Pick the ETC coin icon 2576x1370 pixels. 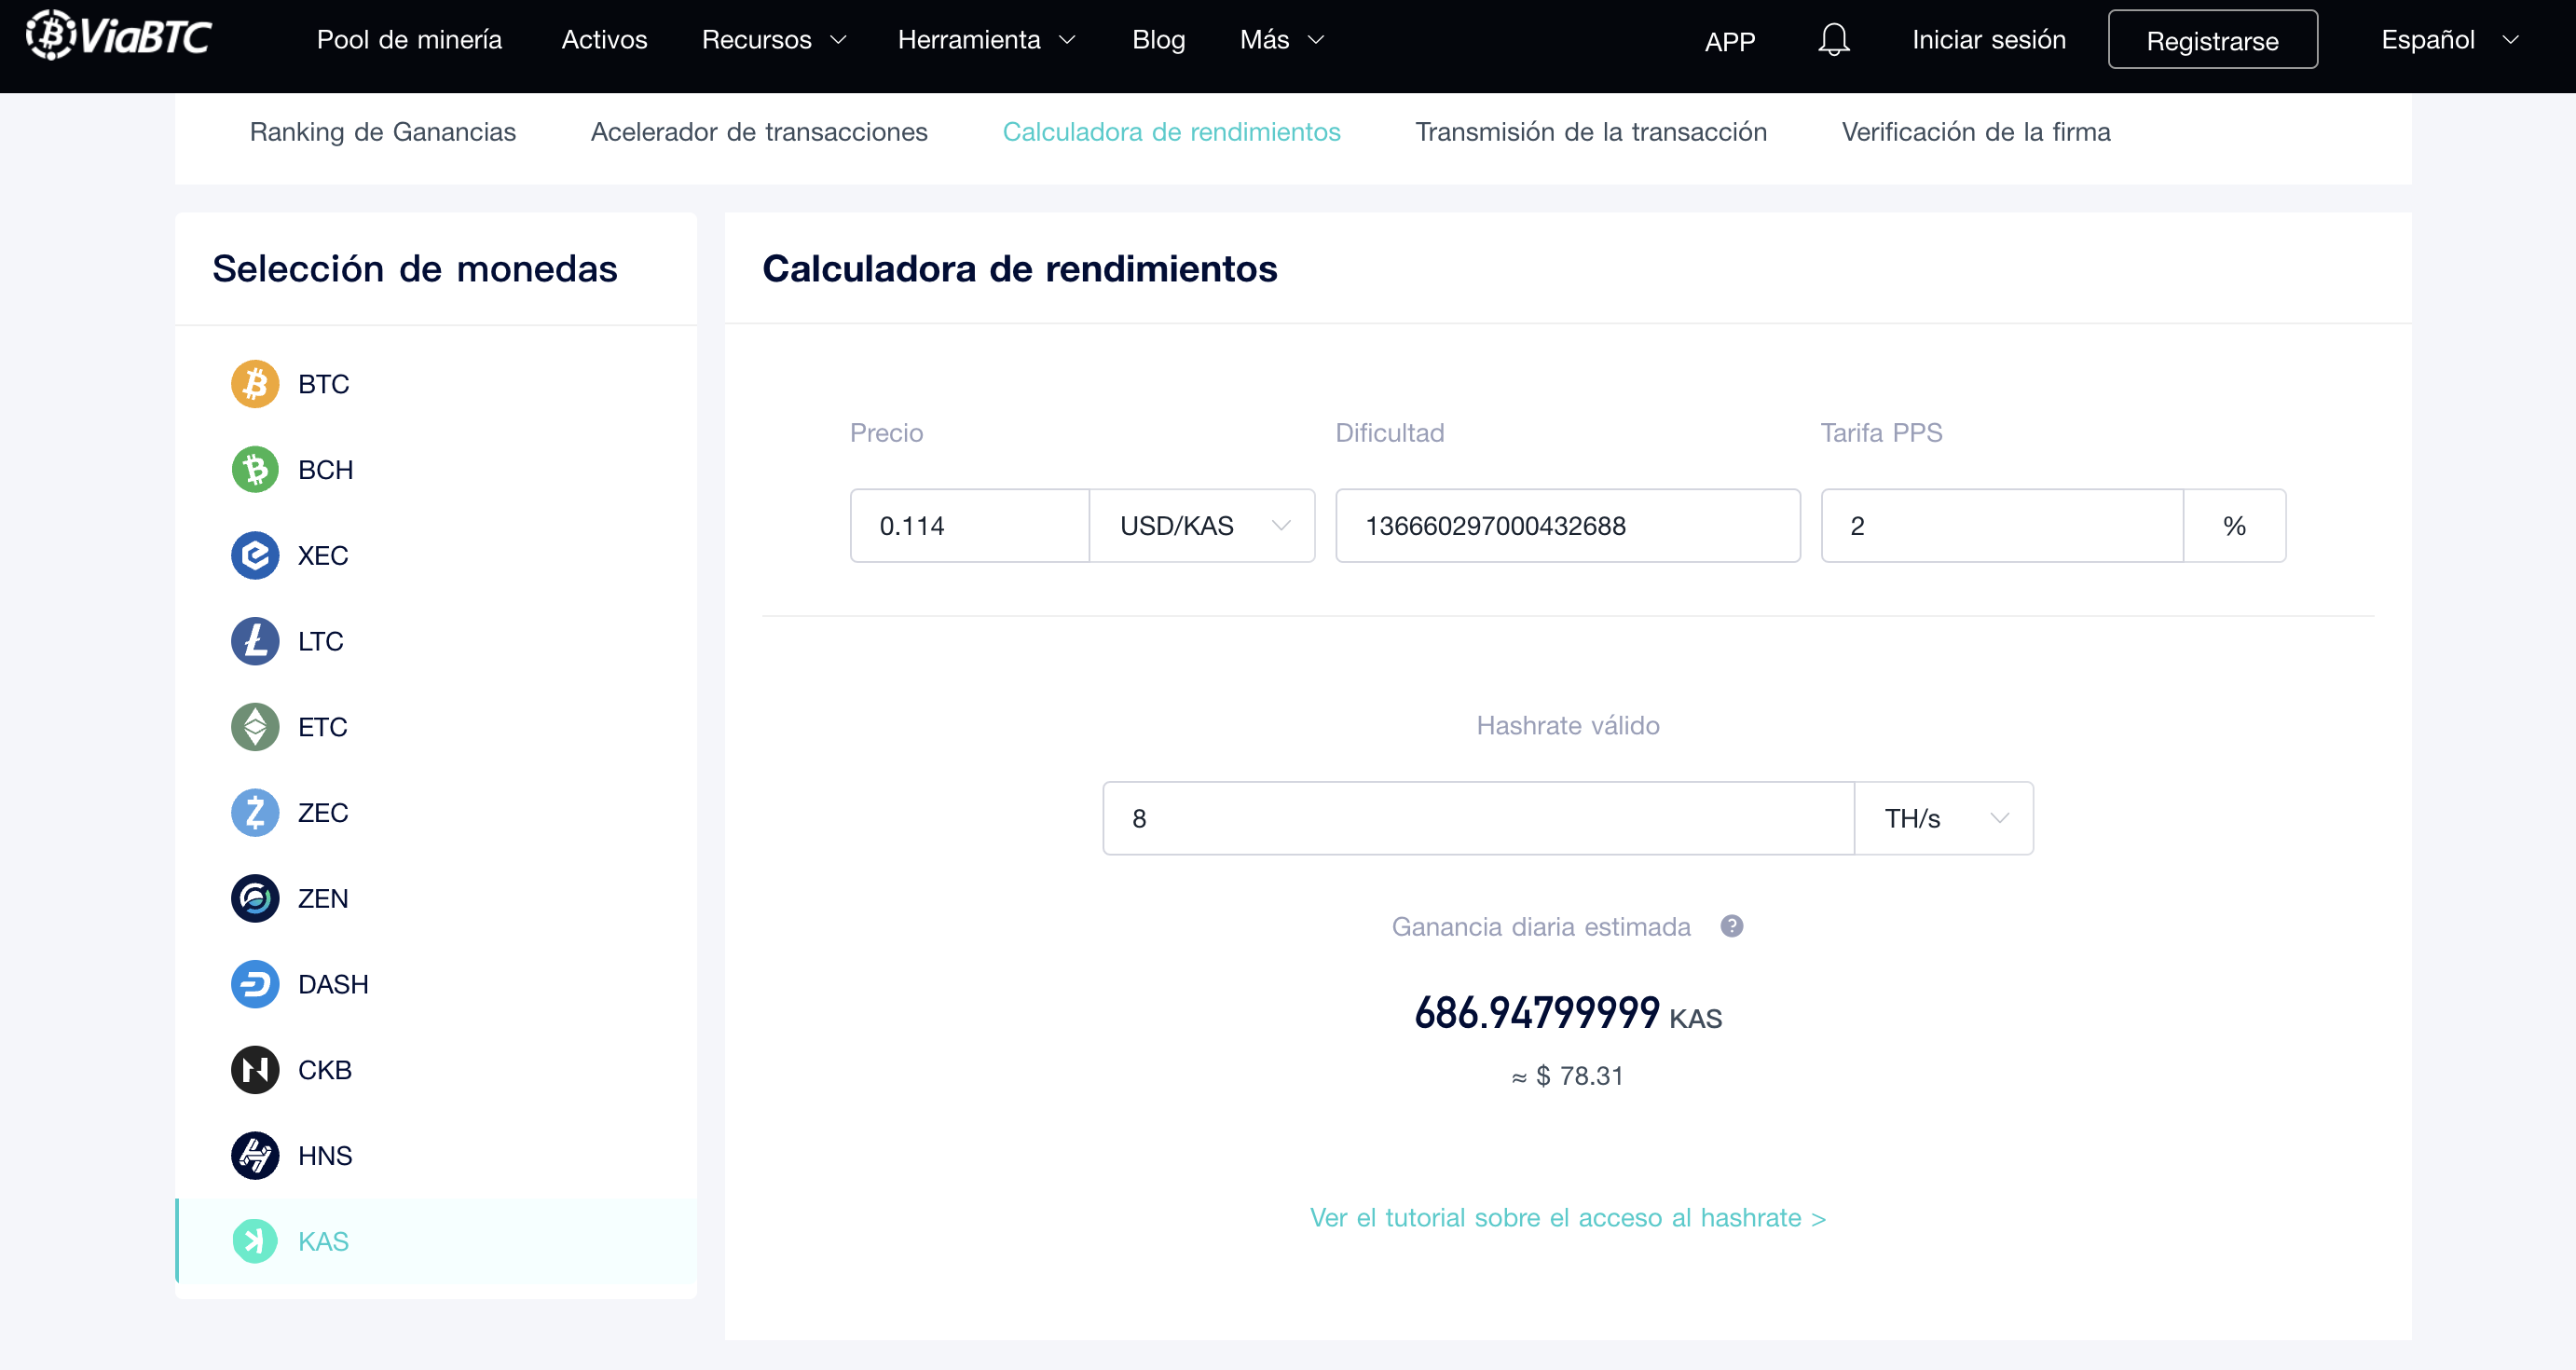(x=255, y=727)
